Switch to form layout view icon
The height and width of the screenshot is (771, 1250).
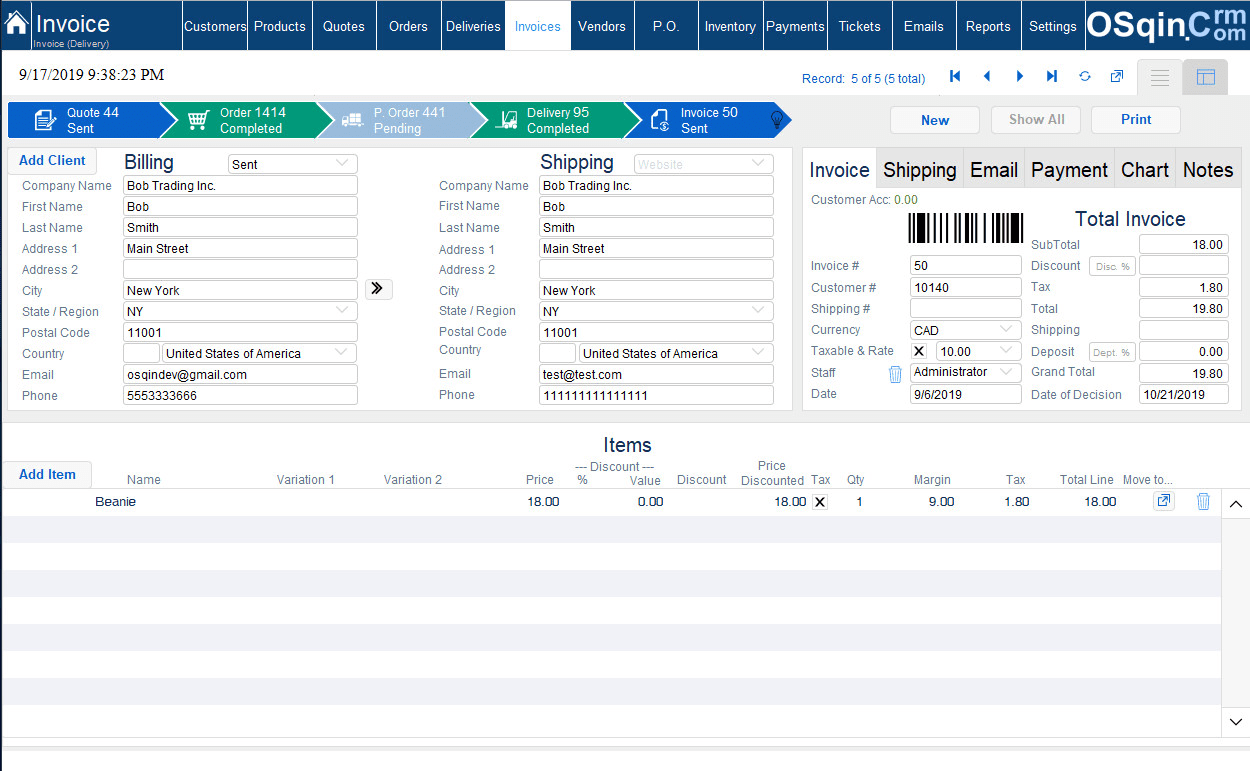coord(1206,77)
